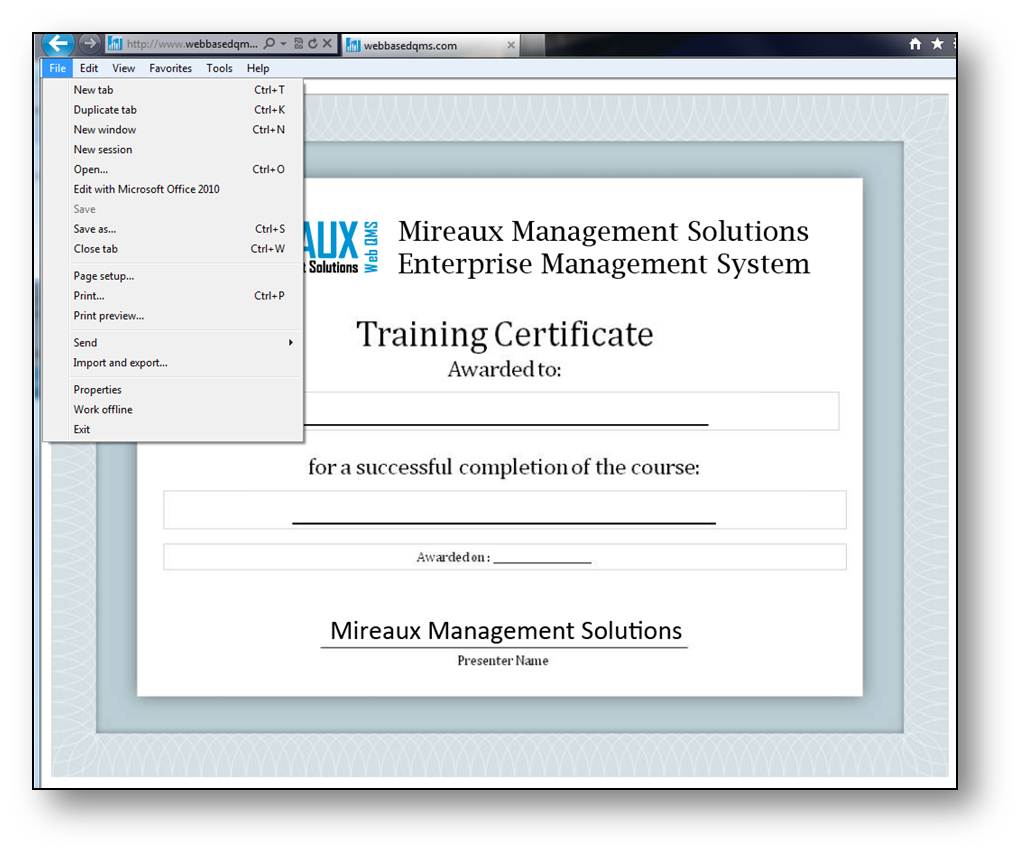Choose Save as... from File menu
The height and width of the screenshot is (855, 1023).
coord(173,229)
